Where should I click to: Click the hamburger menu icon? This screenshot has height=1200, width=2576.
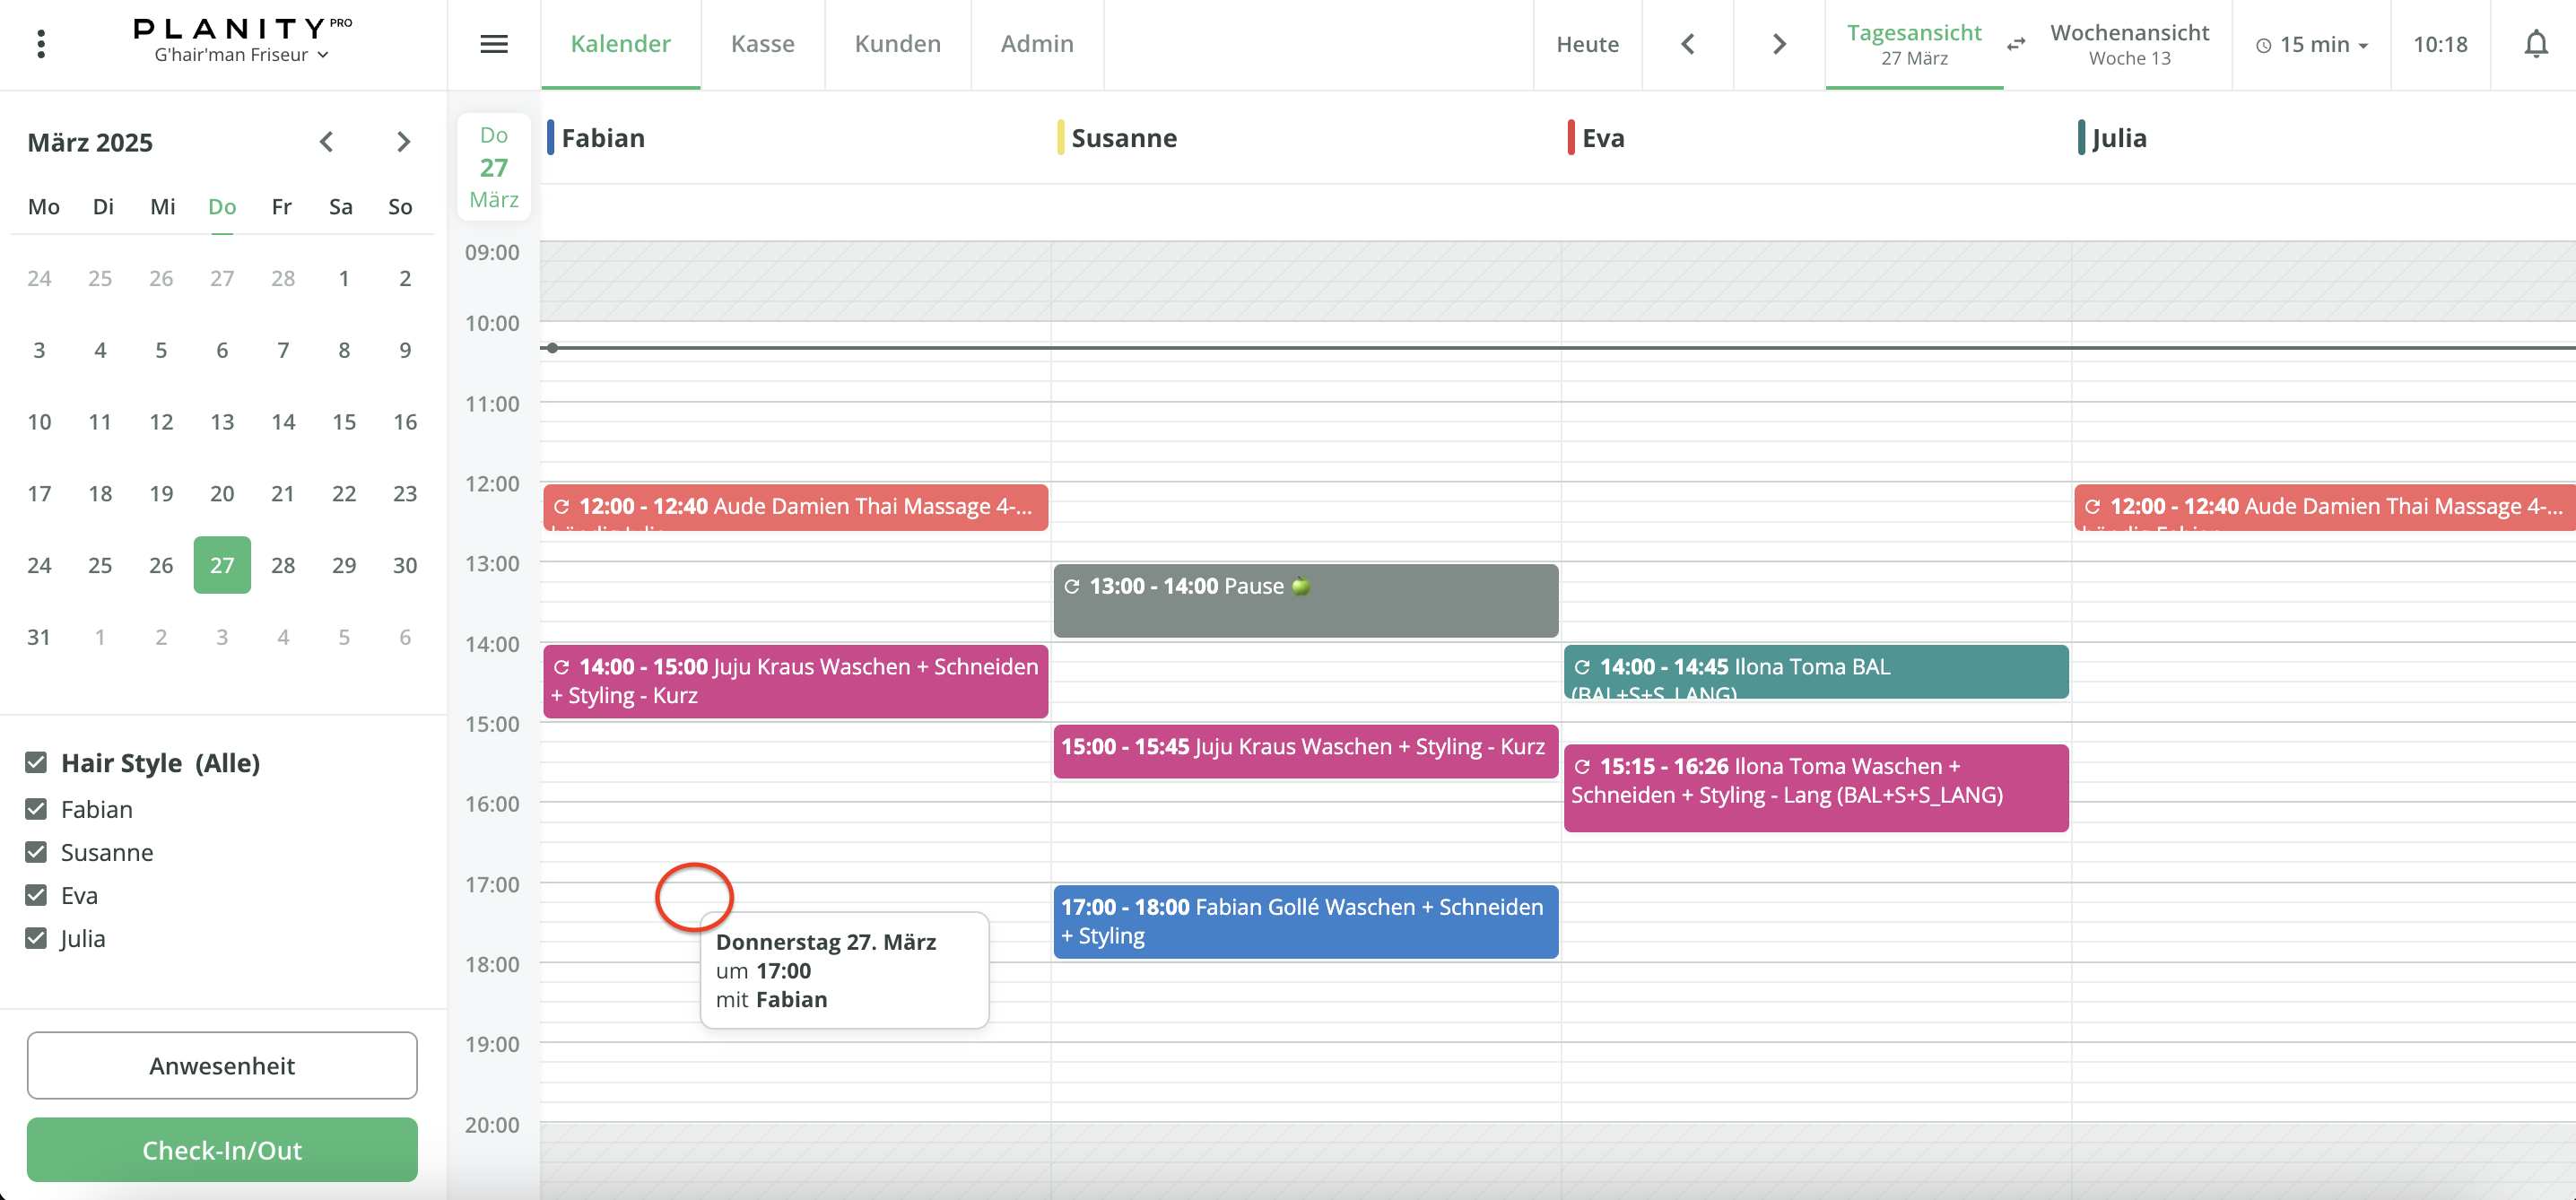tap(494, 44)
